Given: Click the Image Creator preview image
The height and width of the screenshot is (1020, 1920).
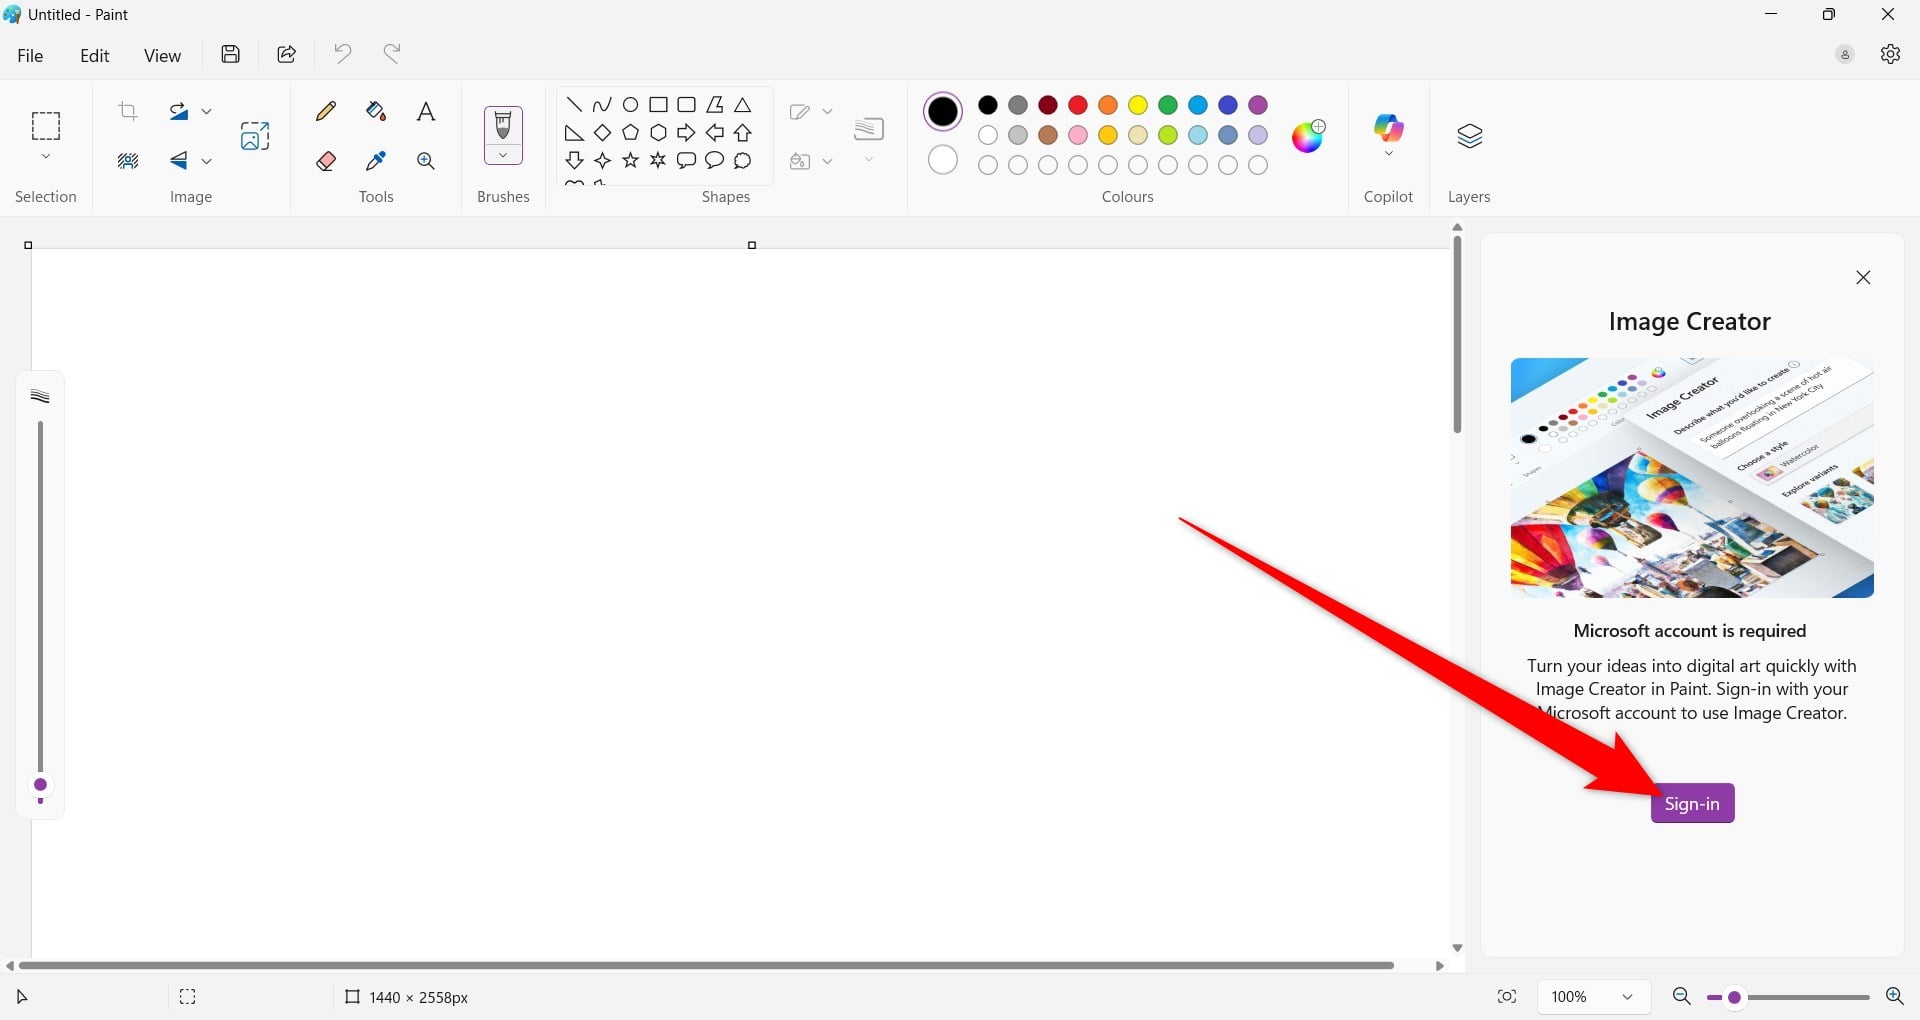Looking at the screenshot, I should (x=1692, y=478).
